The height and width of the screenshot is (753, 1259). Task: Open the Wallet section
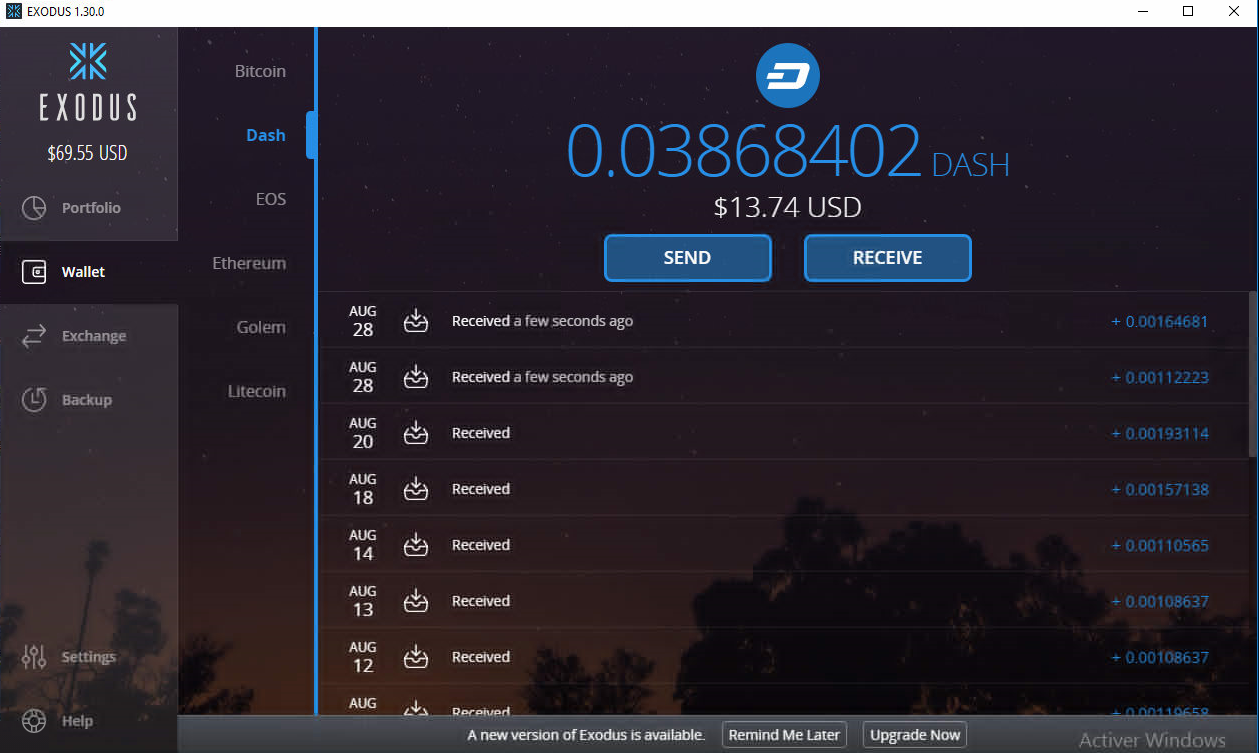[x=89, y=272]
